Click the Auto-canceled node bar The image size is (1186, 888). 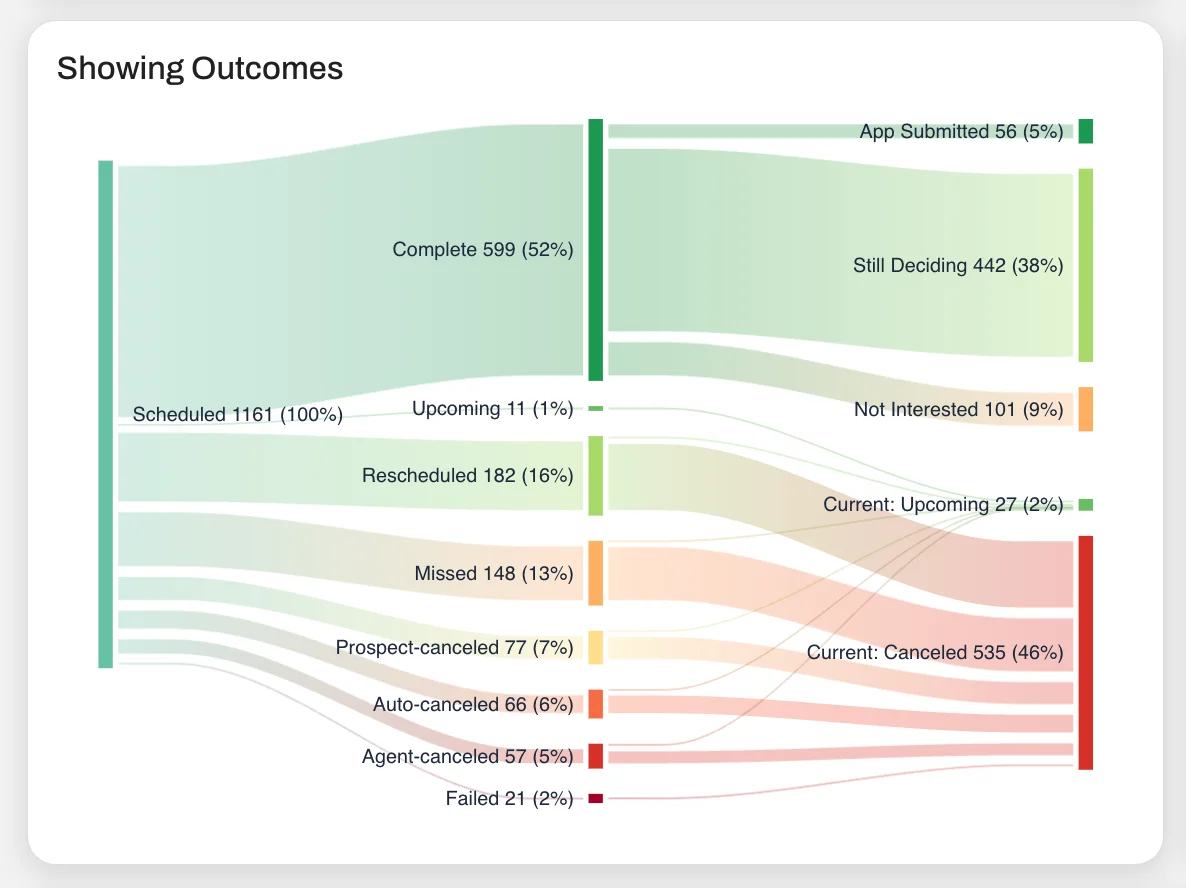[x=595, y=704]
